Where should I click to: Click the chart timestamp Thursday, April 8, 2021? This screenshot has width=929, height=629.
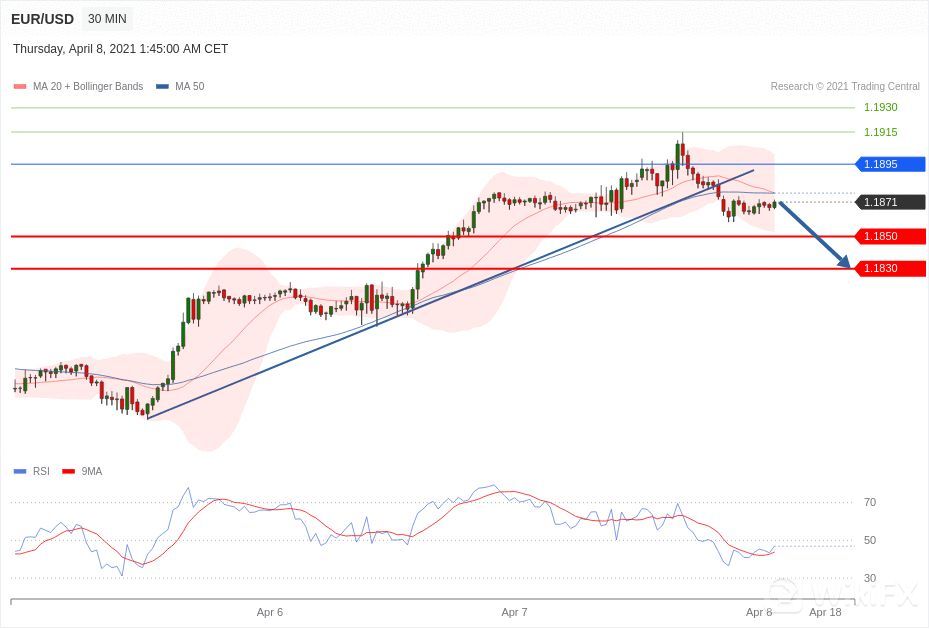point(120,49)
